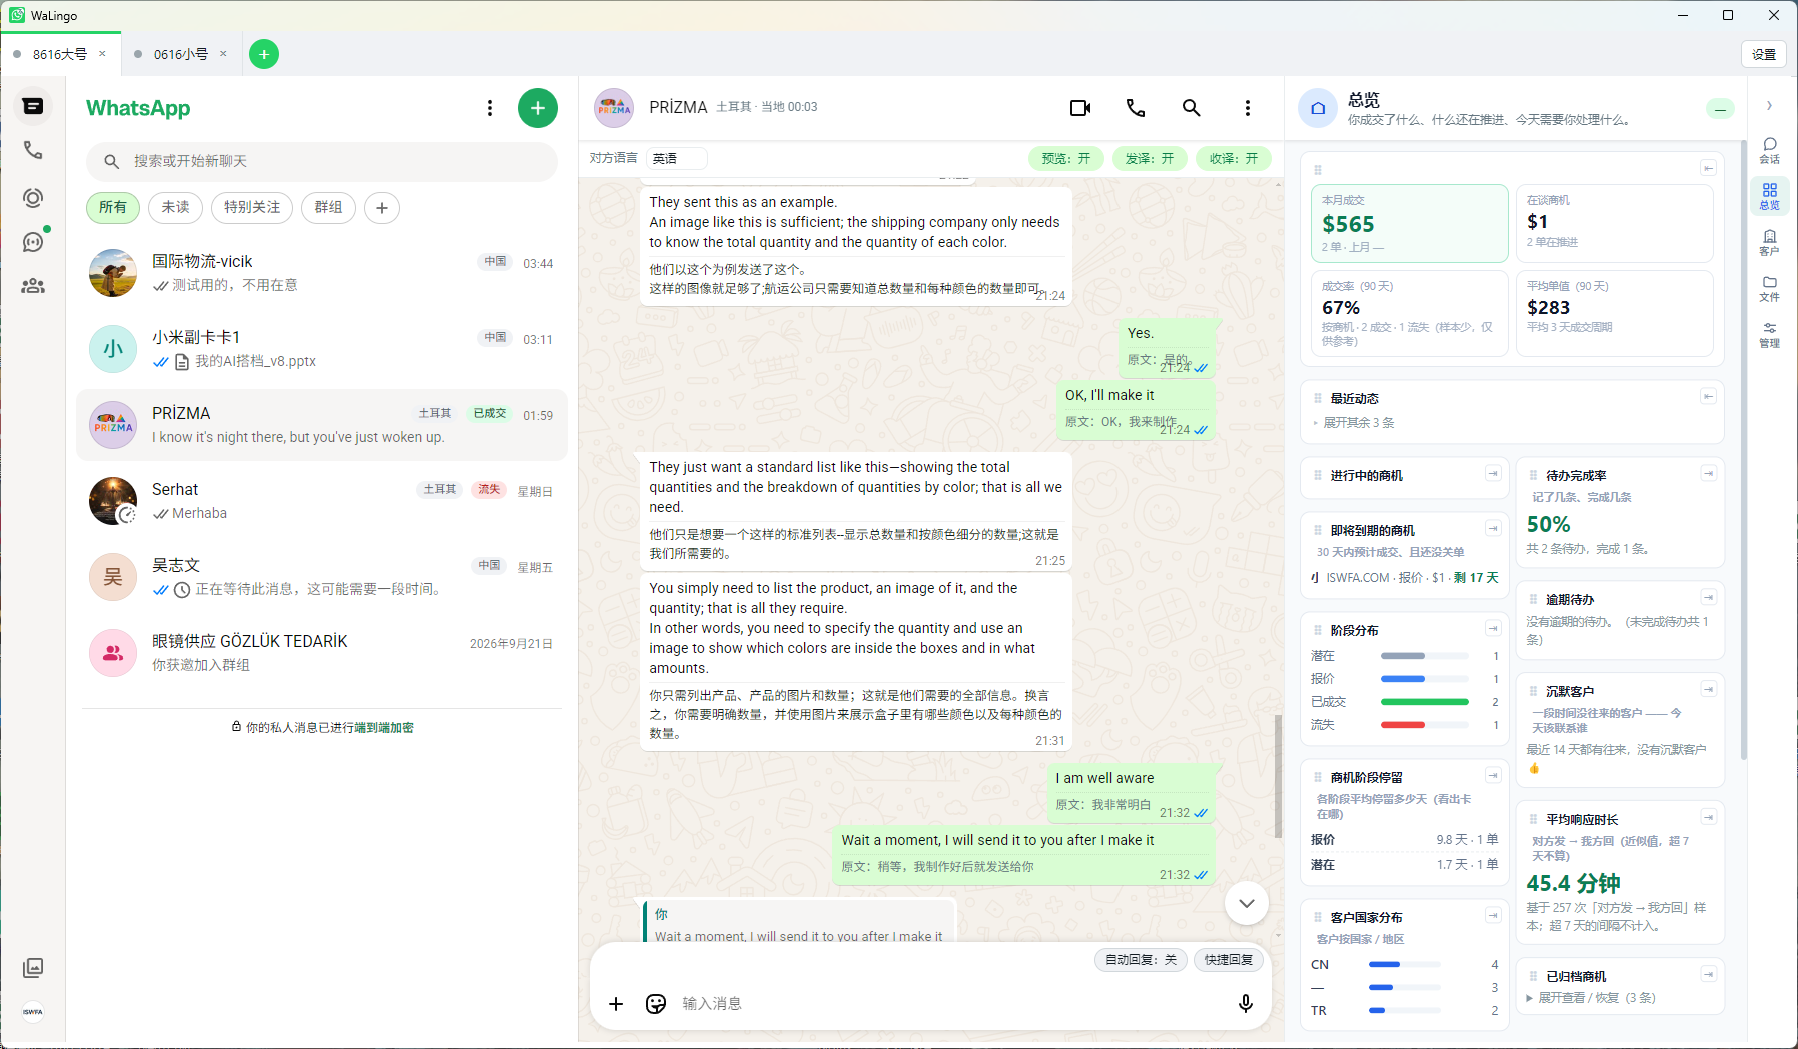
Task: Open Communities icon in left sidebar
Action: point(33,286)
